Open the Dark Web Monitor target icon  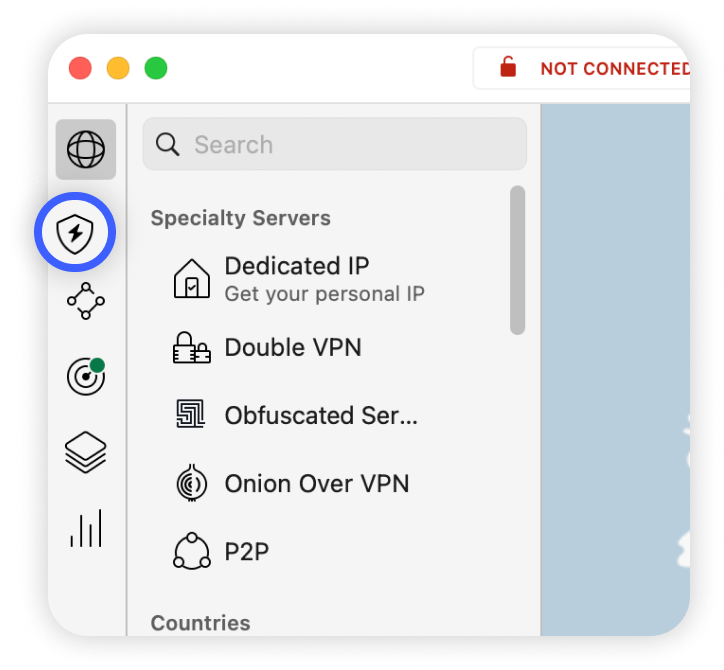[86, 376]
